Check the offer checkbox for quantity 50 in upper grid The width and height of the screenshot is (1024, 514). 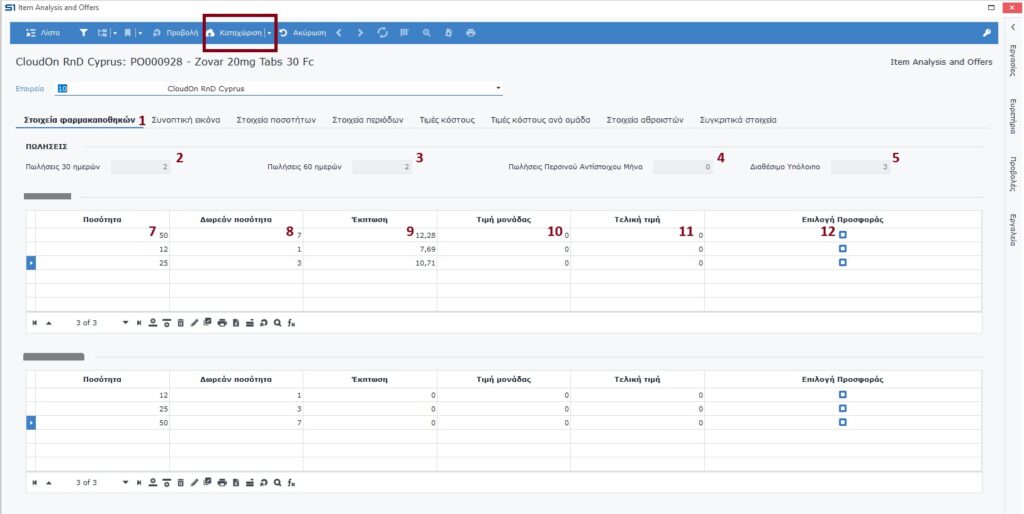[x=843, y=235]
